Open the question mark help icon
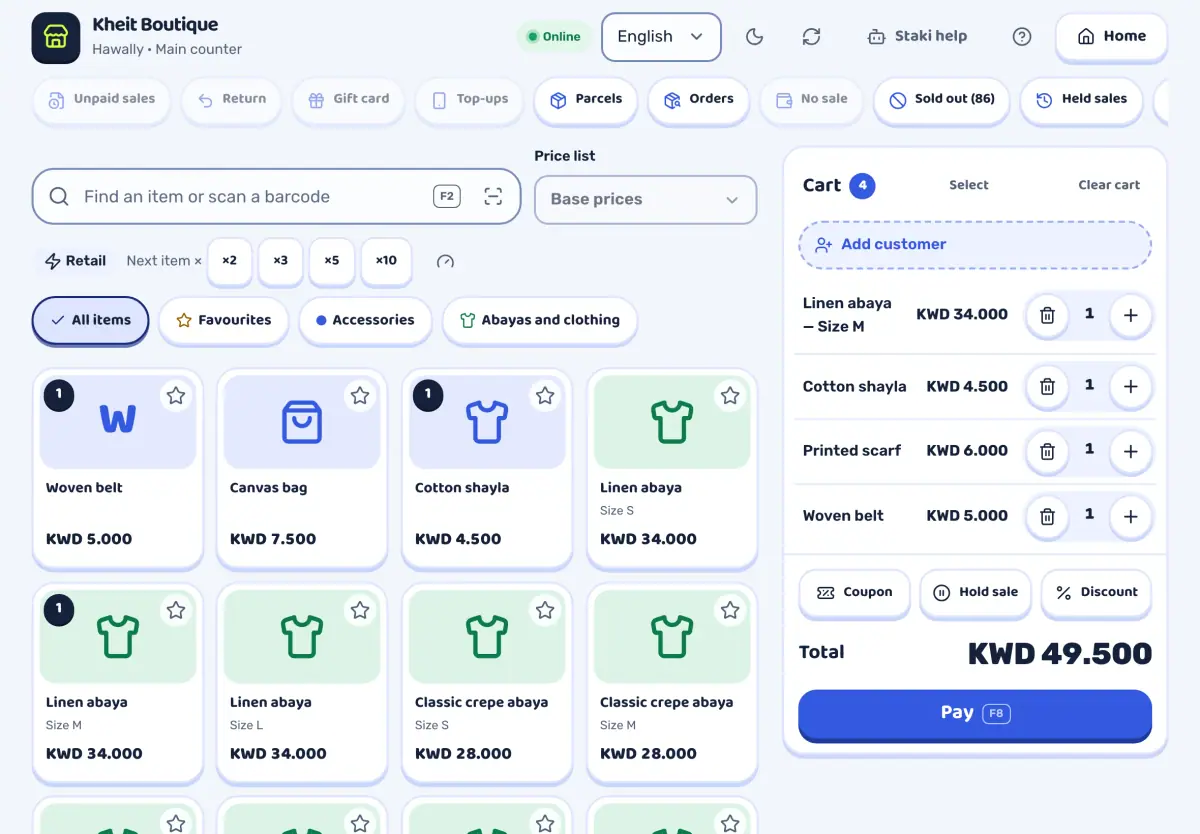Viewport: 1200px width, 834px height. [x=1021, y=37]
